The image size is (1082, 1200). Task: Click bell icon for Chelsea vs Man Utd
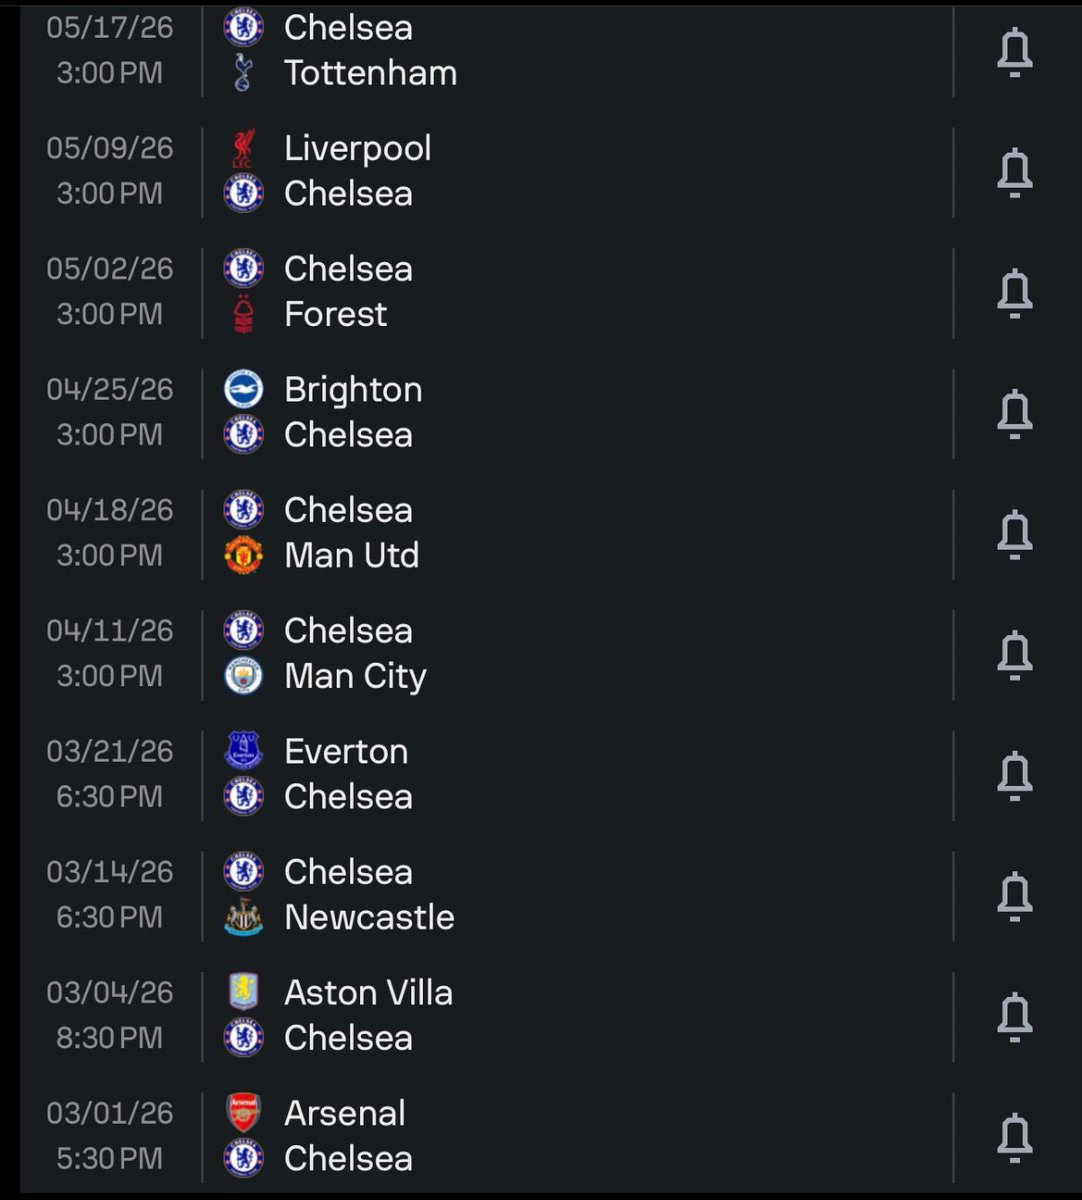pyautogui.click(x=1014, y=533)
